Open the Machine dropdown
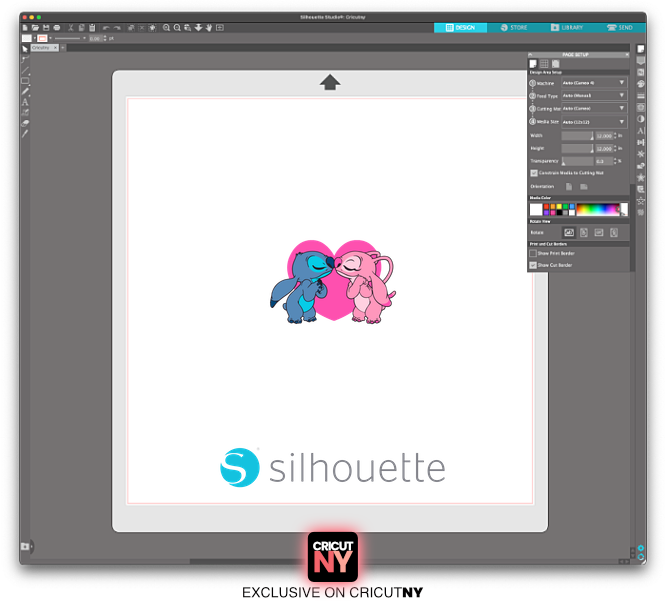This screenshot has height=604, width=665. [594, 83]
